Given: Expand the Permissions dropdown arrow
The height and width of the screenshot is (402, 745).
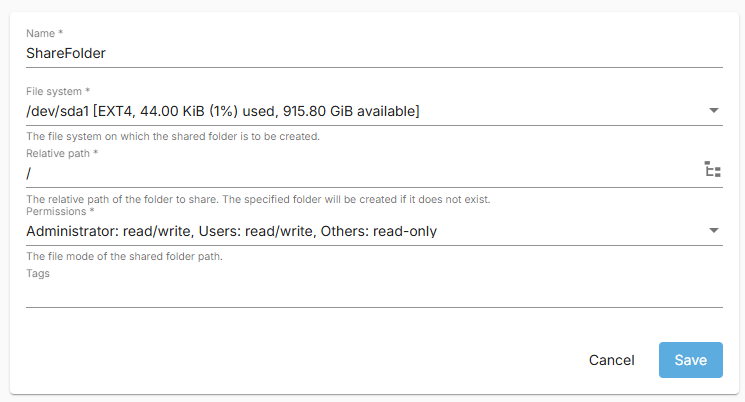Looking at the screenshot, I should pyautogui.click(x=713, y=230).
